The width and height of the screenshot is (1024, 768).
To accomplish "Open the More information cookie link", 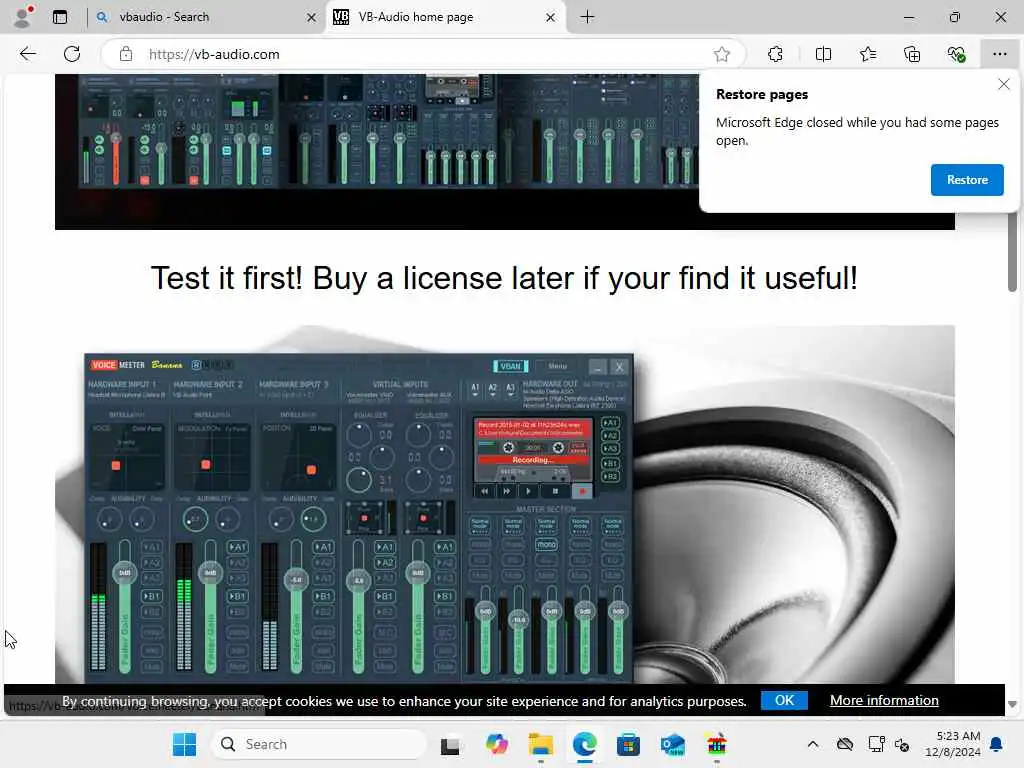I will pos(884,700).
